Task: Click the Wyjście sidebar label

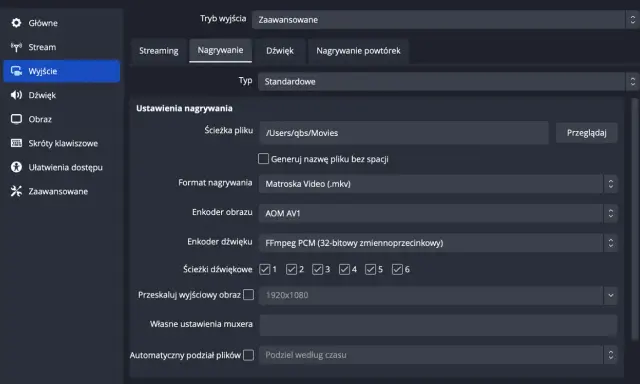Action: click(43, 71)
